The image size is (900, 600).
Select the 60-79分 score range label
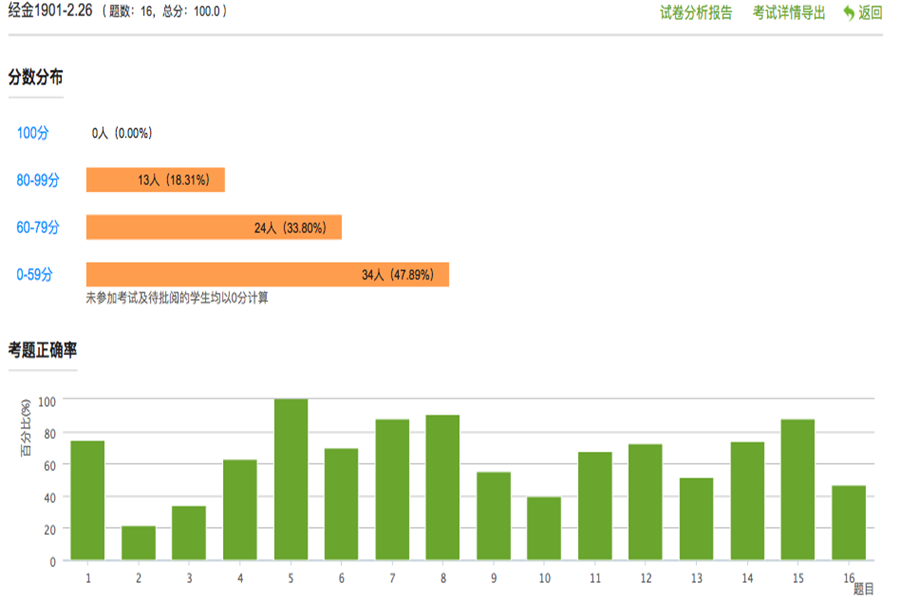click(x=38, y=227)
